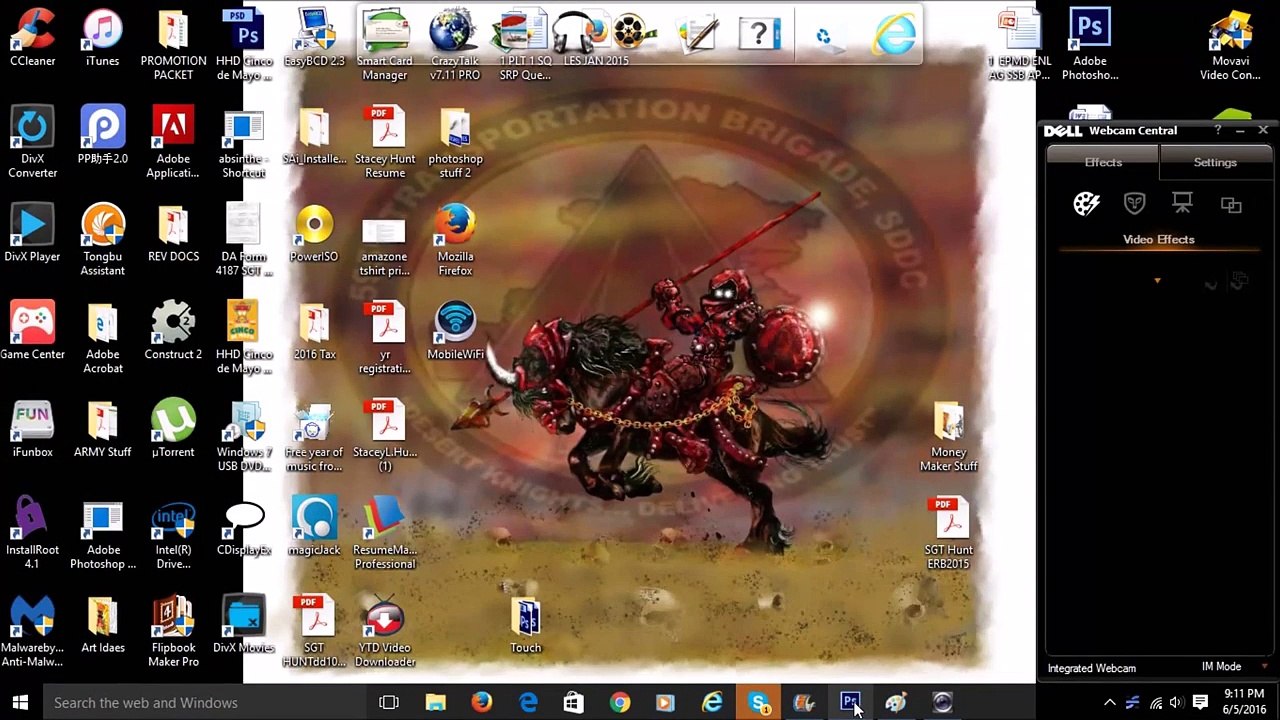This screenshot has height=720, width=1280.
Task: Select the Mozilla Firefox desktop shortcut
Action: (455, 241)
